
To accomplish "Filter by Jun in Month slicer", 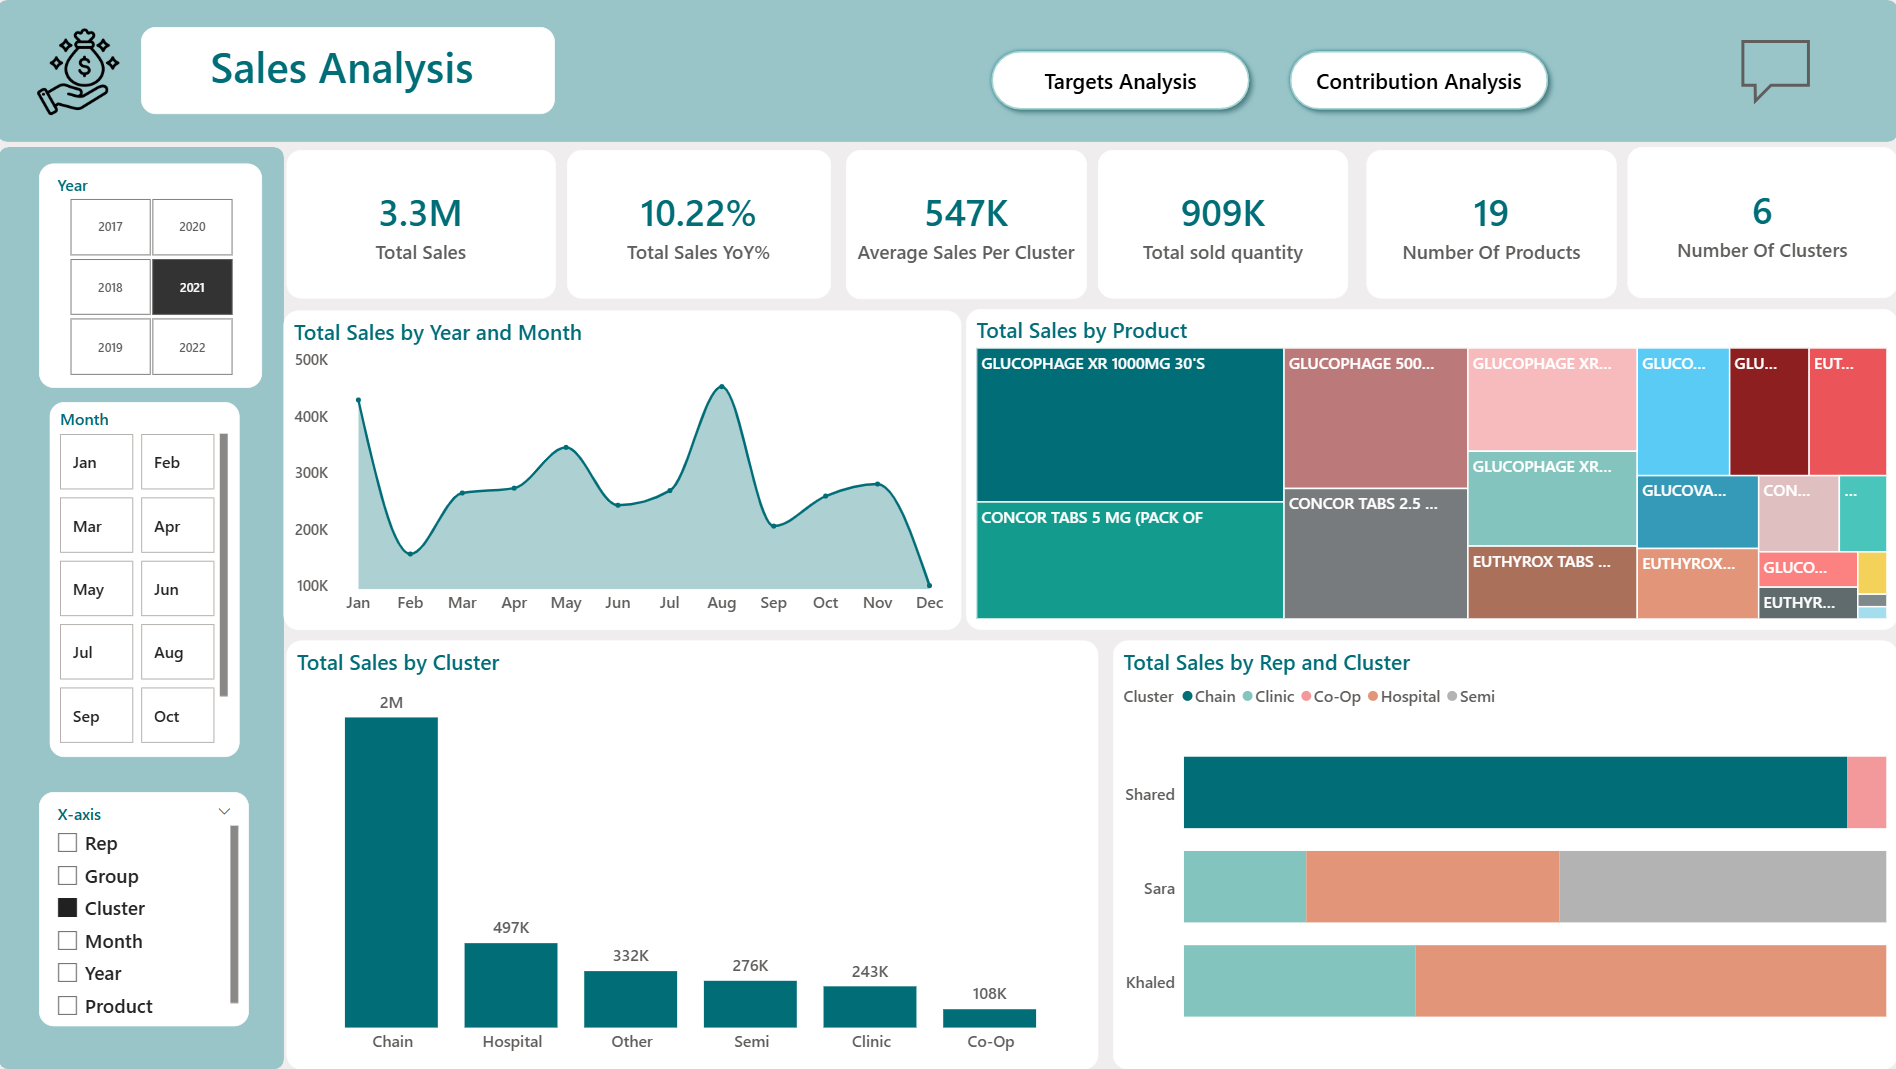I will [177, 589].
